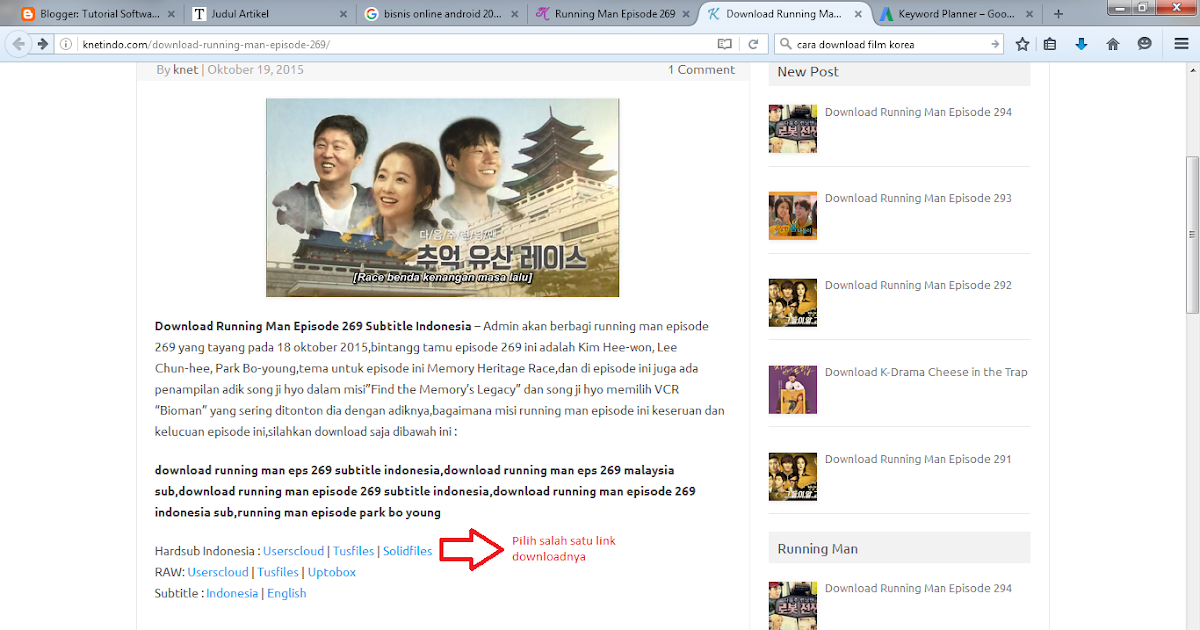
Task: Open the Downloads panel arrow
Action: coord(1081,44)
